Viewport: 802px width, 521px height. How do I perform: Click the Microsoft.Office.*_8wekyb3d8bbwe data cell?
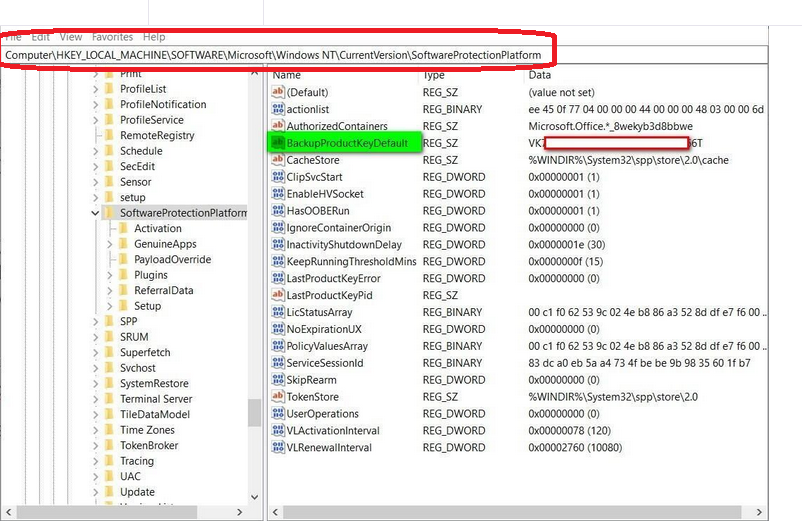point(610,126)
